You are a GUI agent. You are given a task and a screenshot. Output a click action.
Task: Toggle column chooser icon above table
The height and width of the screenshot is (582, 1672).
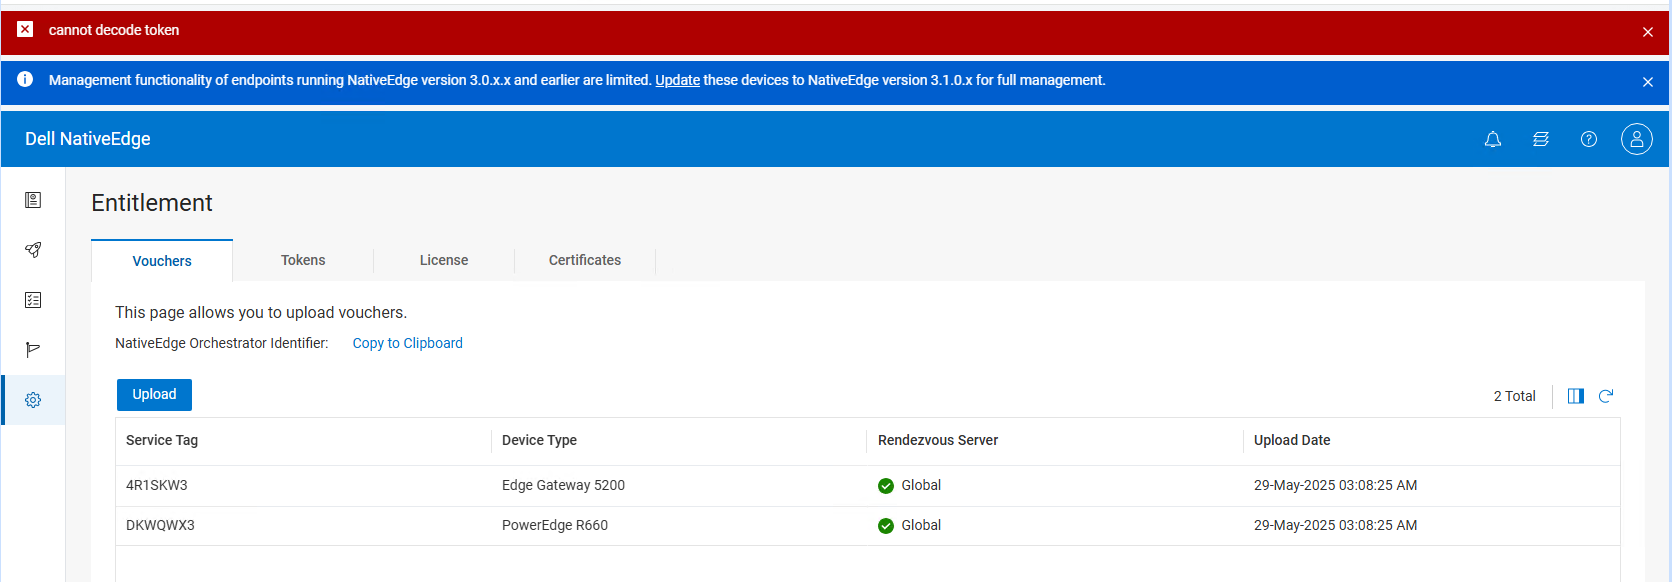pyautogui.click(x=1575, y=396)
